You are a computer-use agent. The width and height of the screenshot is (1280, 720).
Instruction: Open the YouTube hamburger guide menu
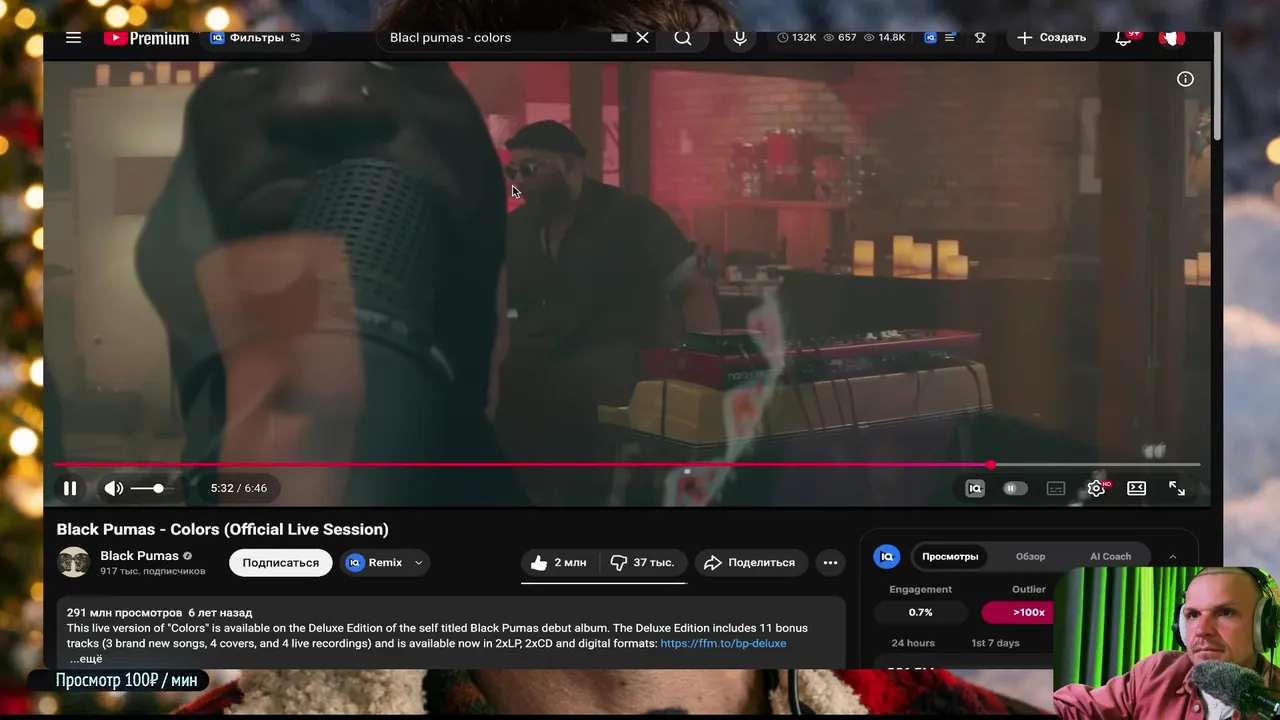point(73,37)
